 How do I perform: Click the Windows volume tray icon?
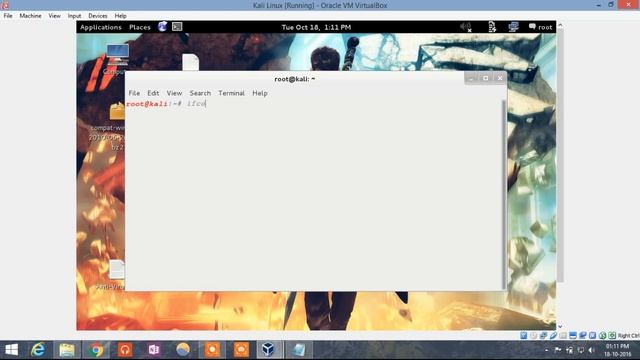[591, 350]
